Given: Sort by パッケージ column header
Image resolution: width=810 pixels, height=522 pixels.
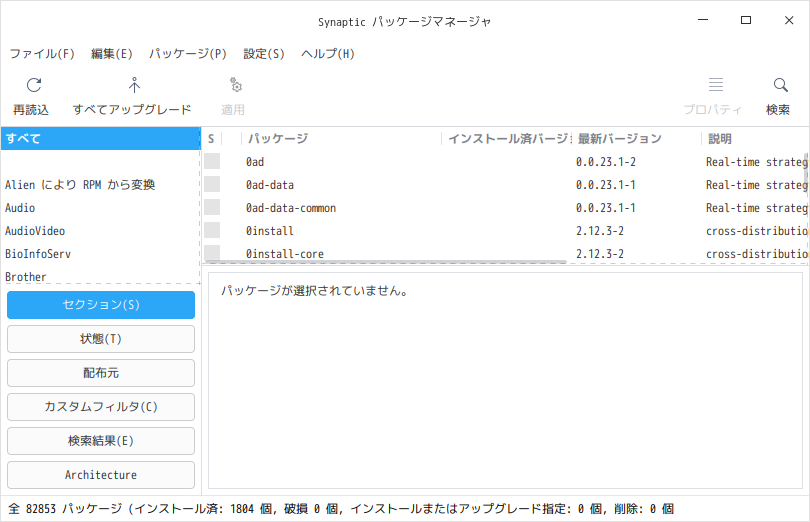Looking at the screenshot, I should coord(341,139).
